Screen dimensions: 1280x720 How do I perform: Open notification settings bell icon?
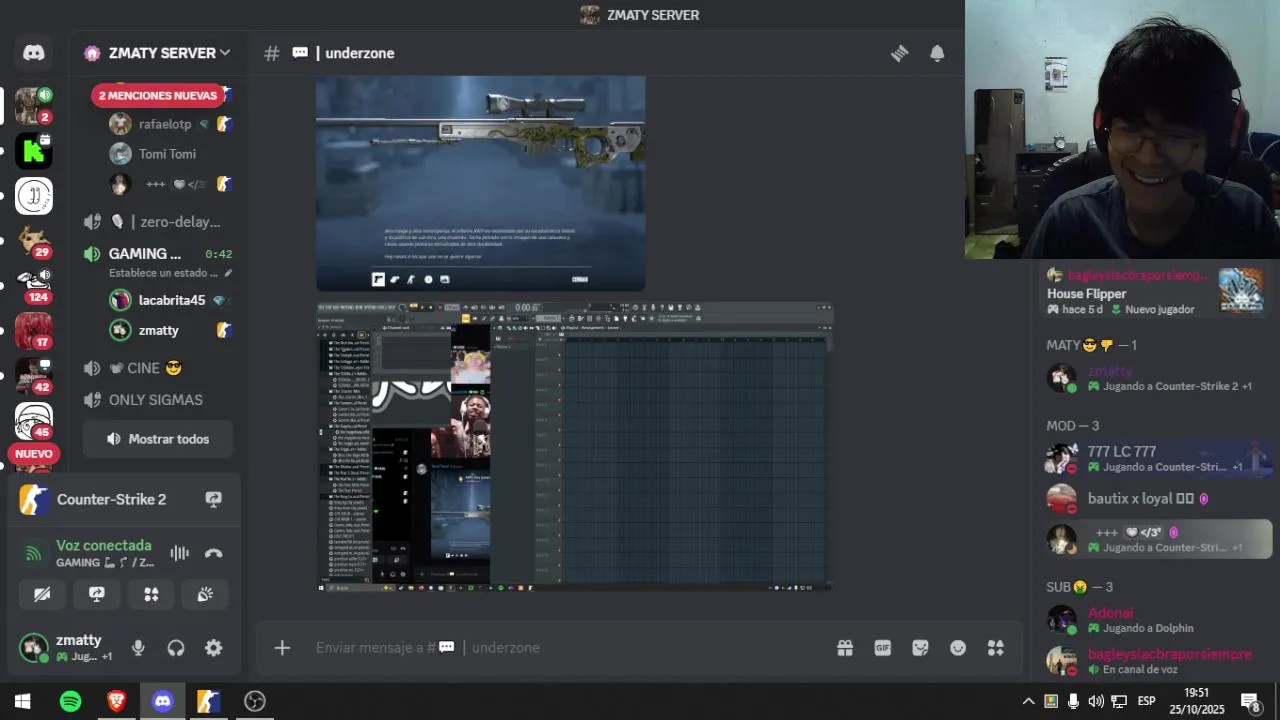point(937,53)
